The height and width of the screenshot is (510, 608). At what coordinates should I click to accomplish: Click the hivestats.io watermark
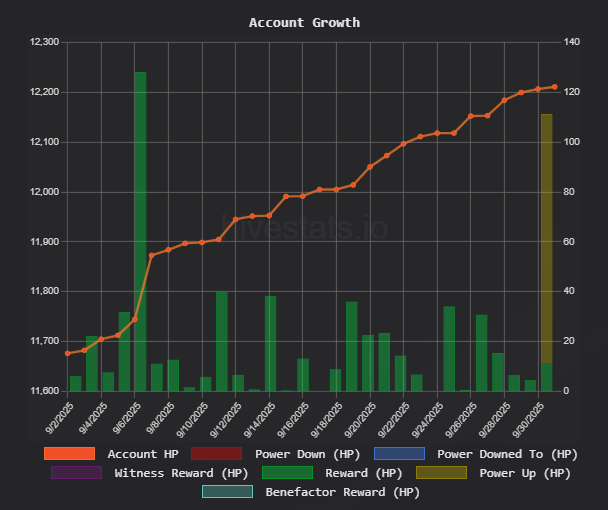304,225
